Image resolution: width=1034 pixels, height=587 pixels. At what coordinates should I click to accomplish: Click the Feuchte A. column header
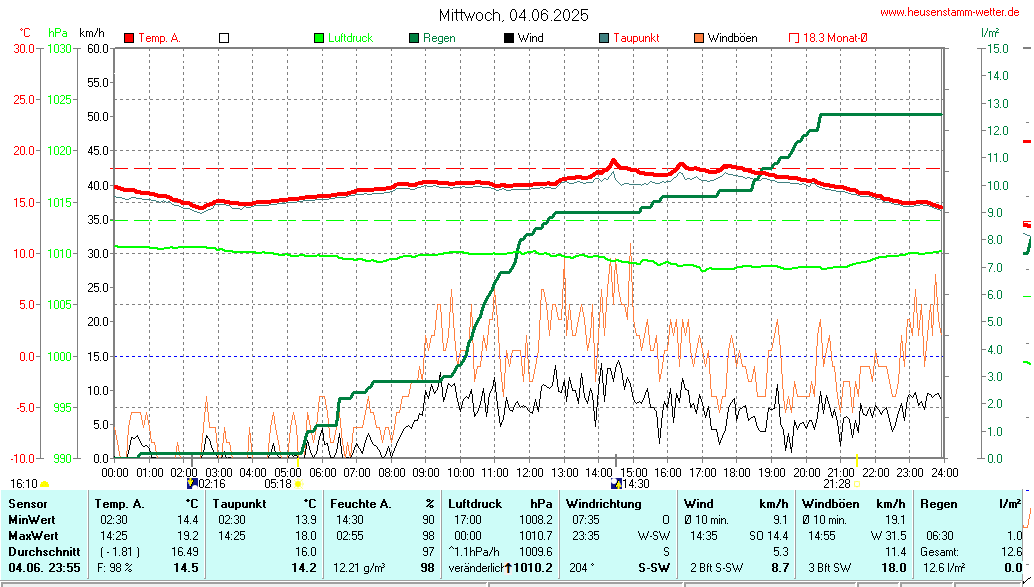362,504
